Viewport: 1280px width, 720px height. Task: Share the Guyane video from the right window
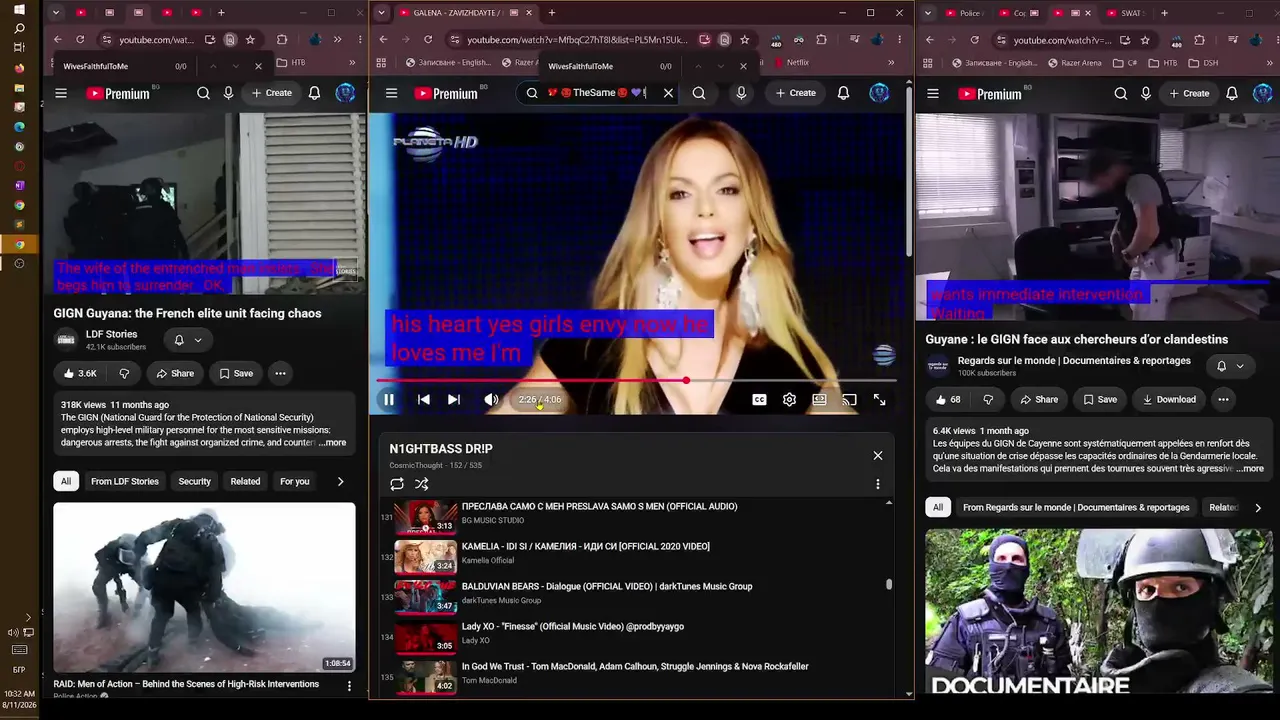click(1039, 400)
